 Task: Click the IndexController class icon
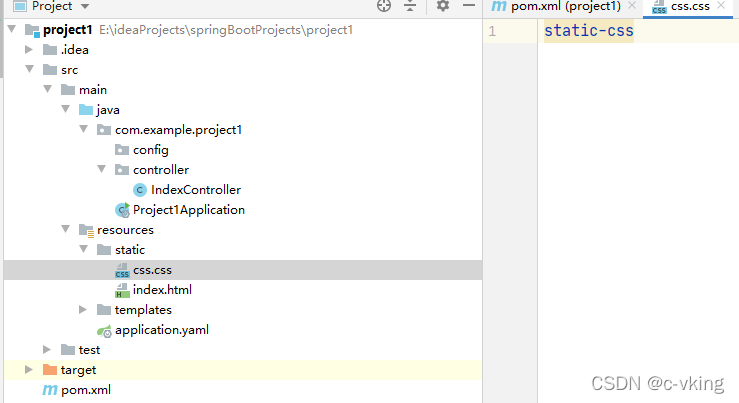140,190
